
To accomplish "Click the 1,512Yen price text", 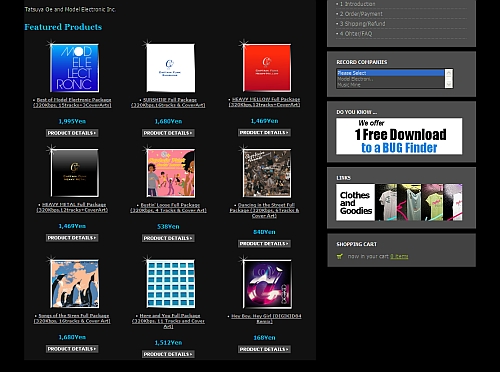I will coord(168,343).
